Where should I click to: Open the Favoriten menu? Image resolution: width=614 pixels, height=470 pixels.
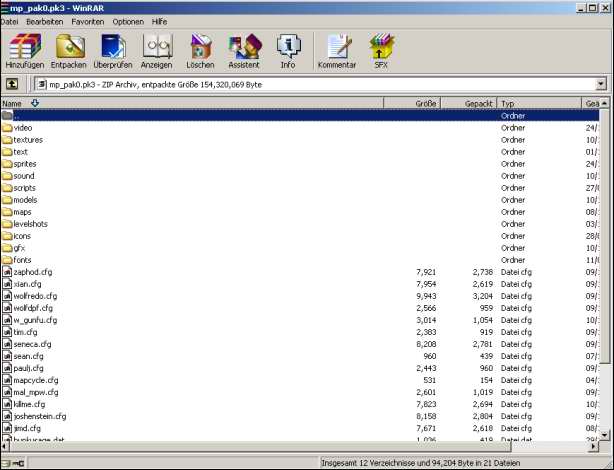pyautogui.click(x=87, y=21)
